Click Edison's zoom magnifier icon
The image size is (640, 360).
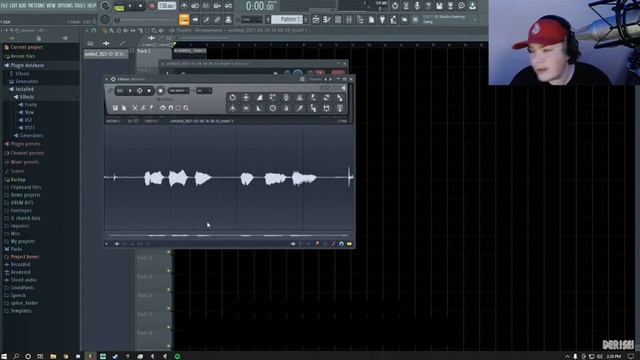pyautogui.click(x=186, y=108)
